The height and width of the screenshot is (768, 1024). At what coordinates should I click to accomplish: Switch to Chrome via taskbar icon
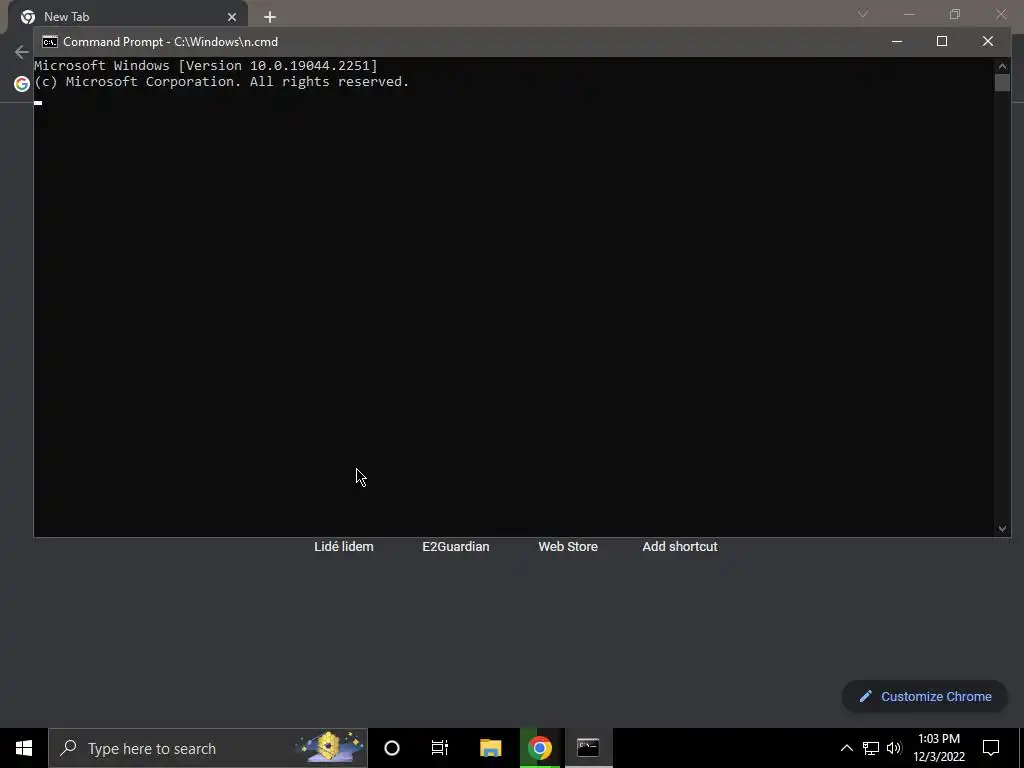click(539, 748)
